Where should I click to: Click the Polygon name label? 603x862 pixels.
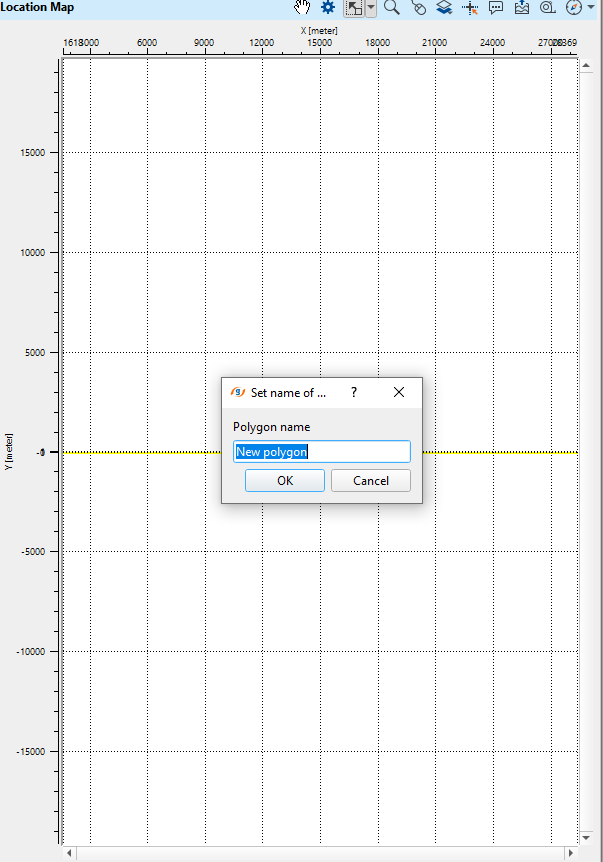tap(272, 427)
